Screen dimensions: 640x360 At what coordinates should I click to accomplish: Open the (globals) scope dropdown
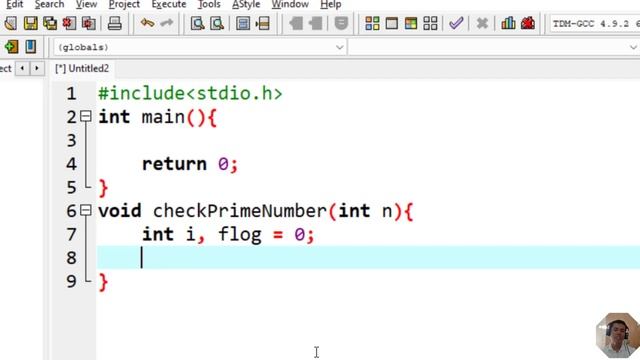200,47
